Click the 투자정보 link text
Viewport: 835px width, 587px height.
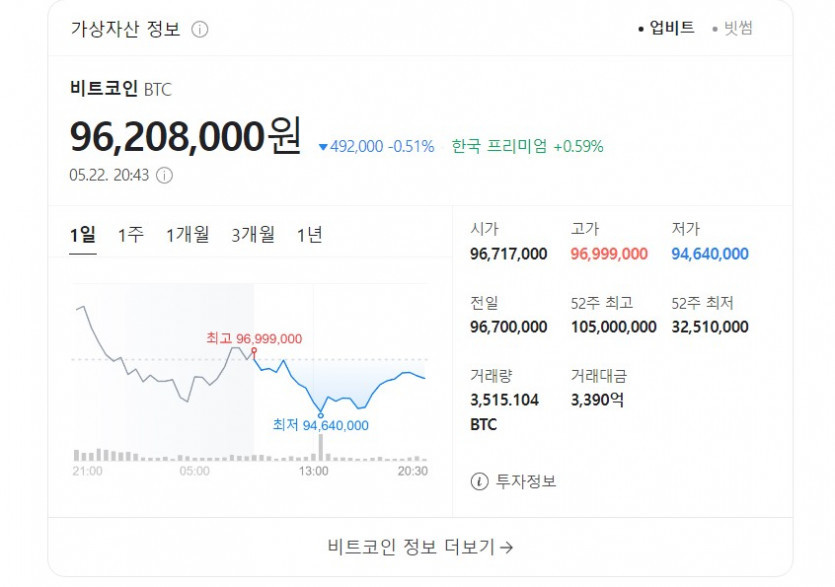point(527,481)
